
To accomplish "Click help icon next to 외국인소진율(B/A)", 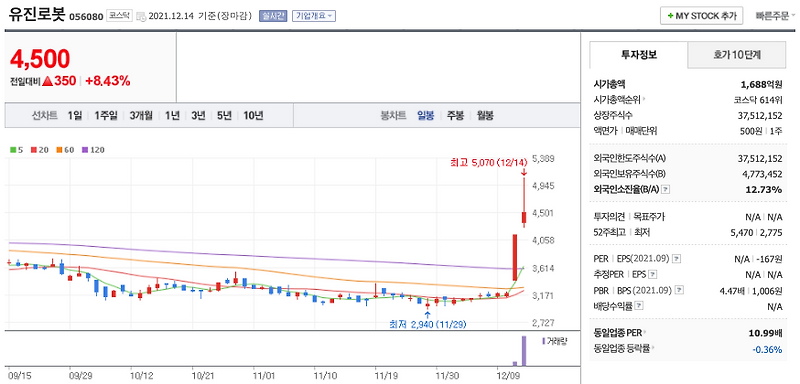I will (x=665, y=190).
